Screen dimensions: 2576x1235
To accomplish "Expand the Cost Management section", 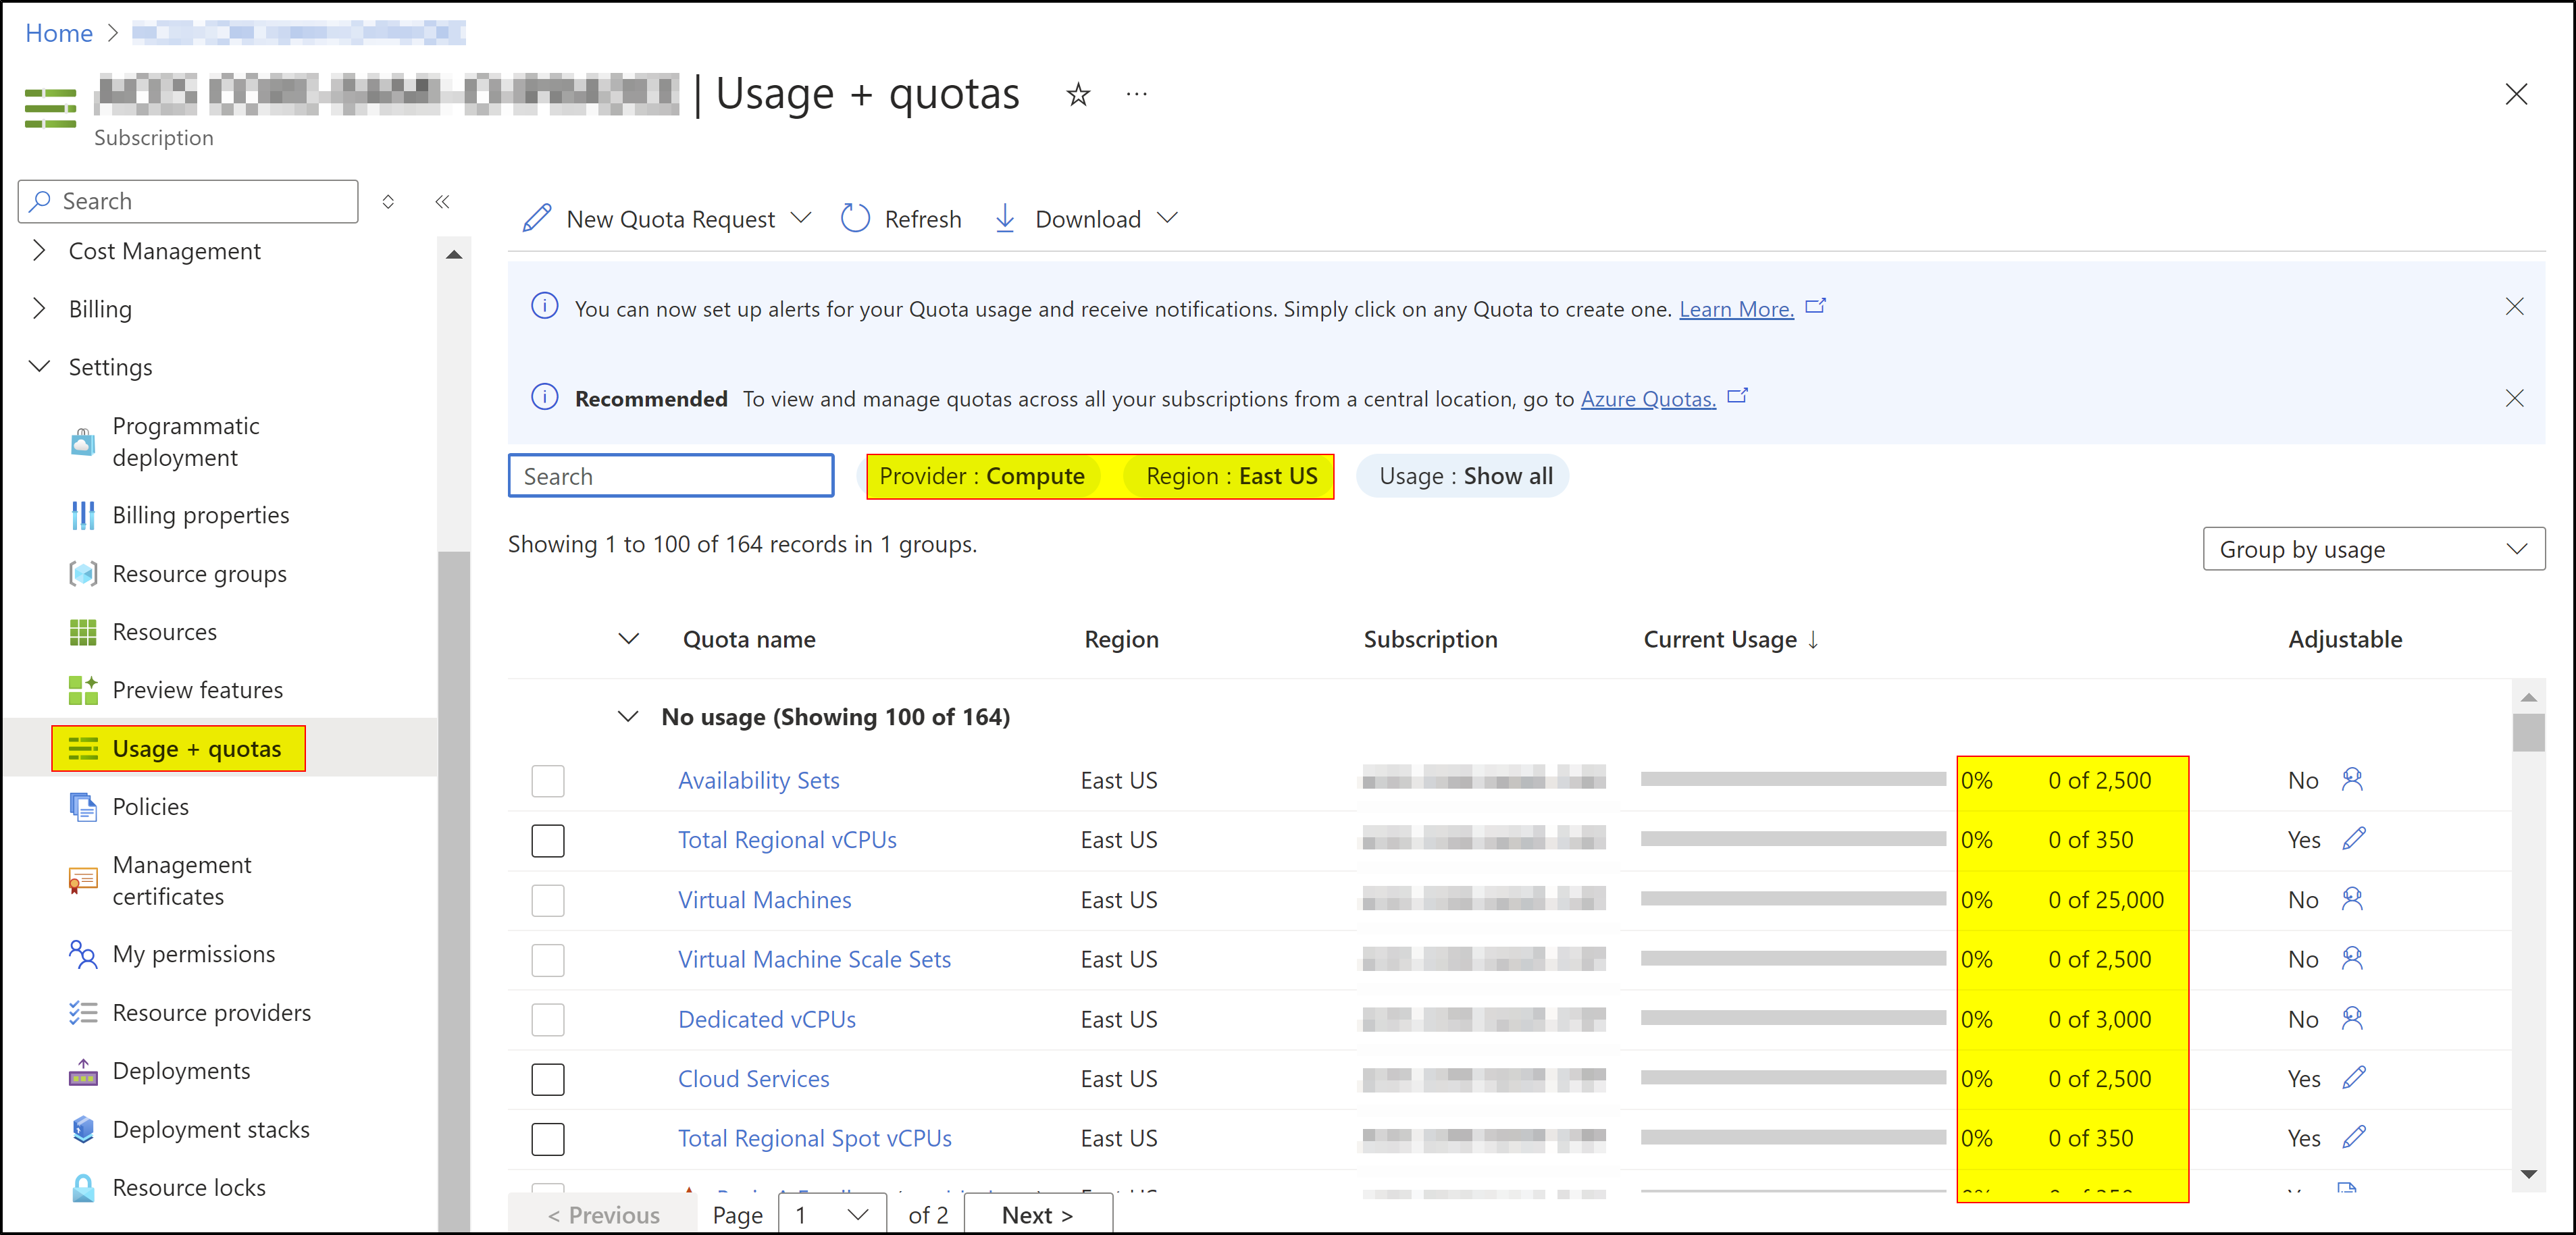I will click(x=39, y=251).
